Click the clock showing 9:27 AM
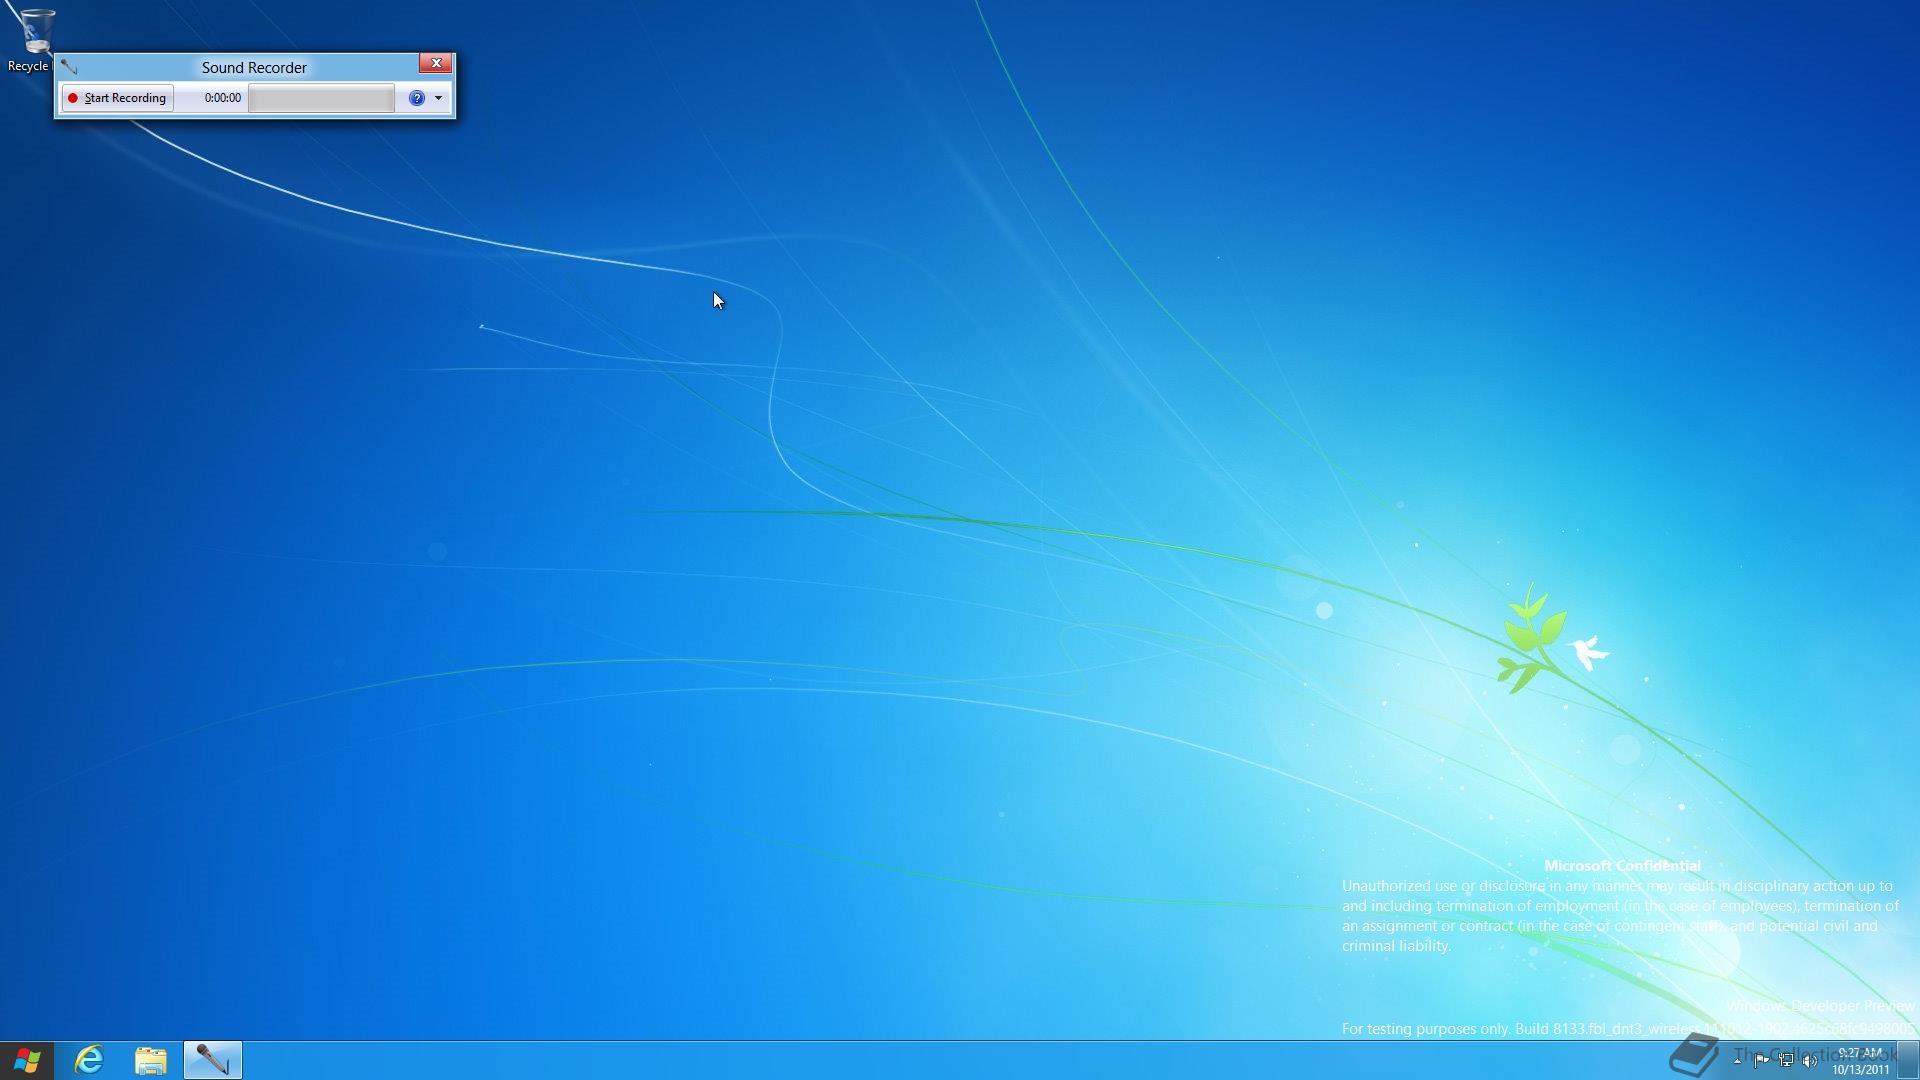 coord(1860,1060)
